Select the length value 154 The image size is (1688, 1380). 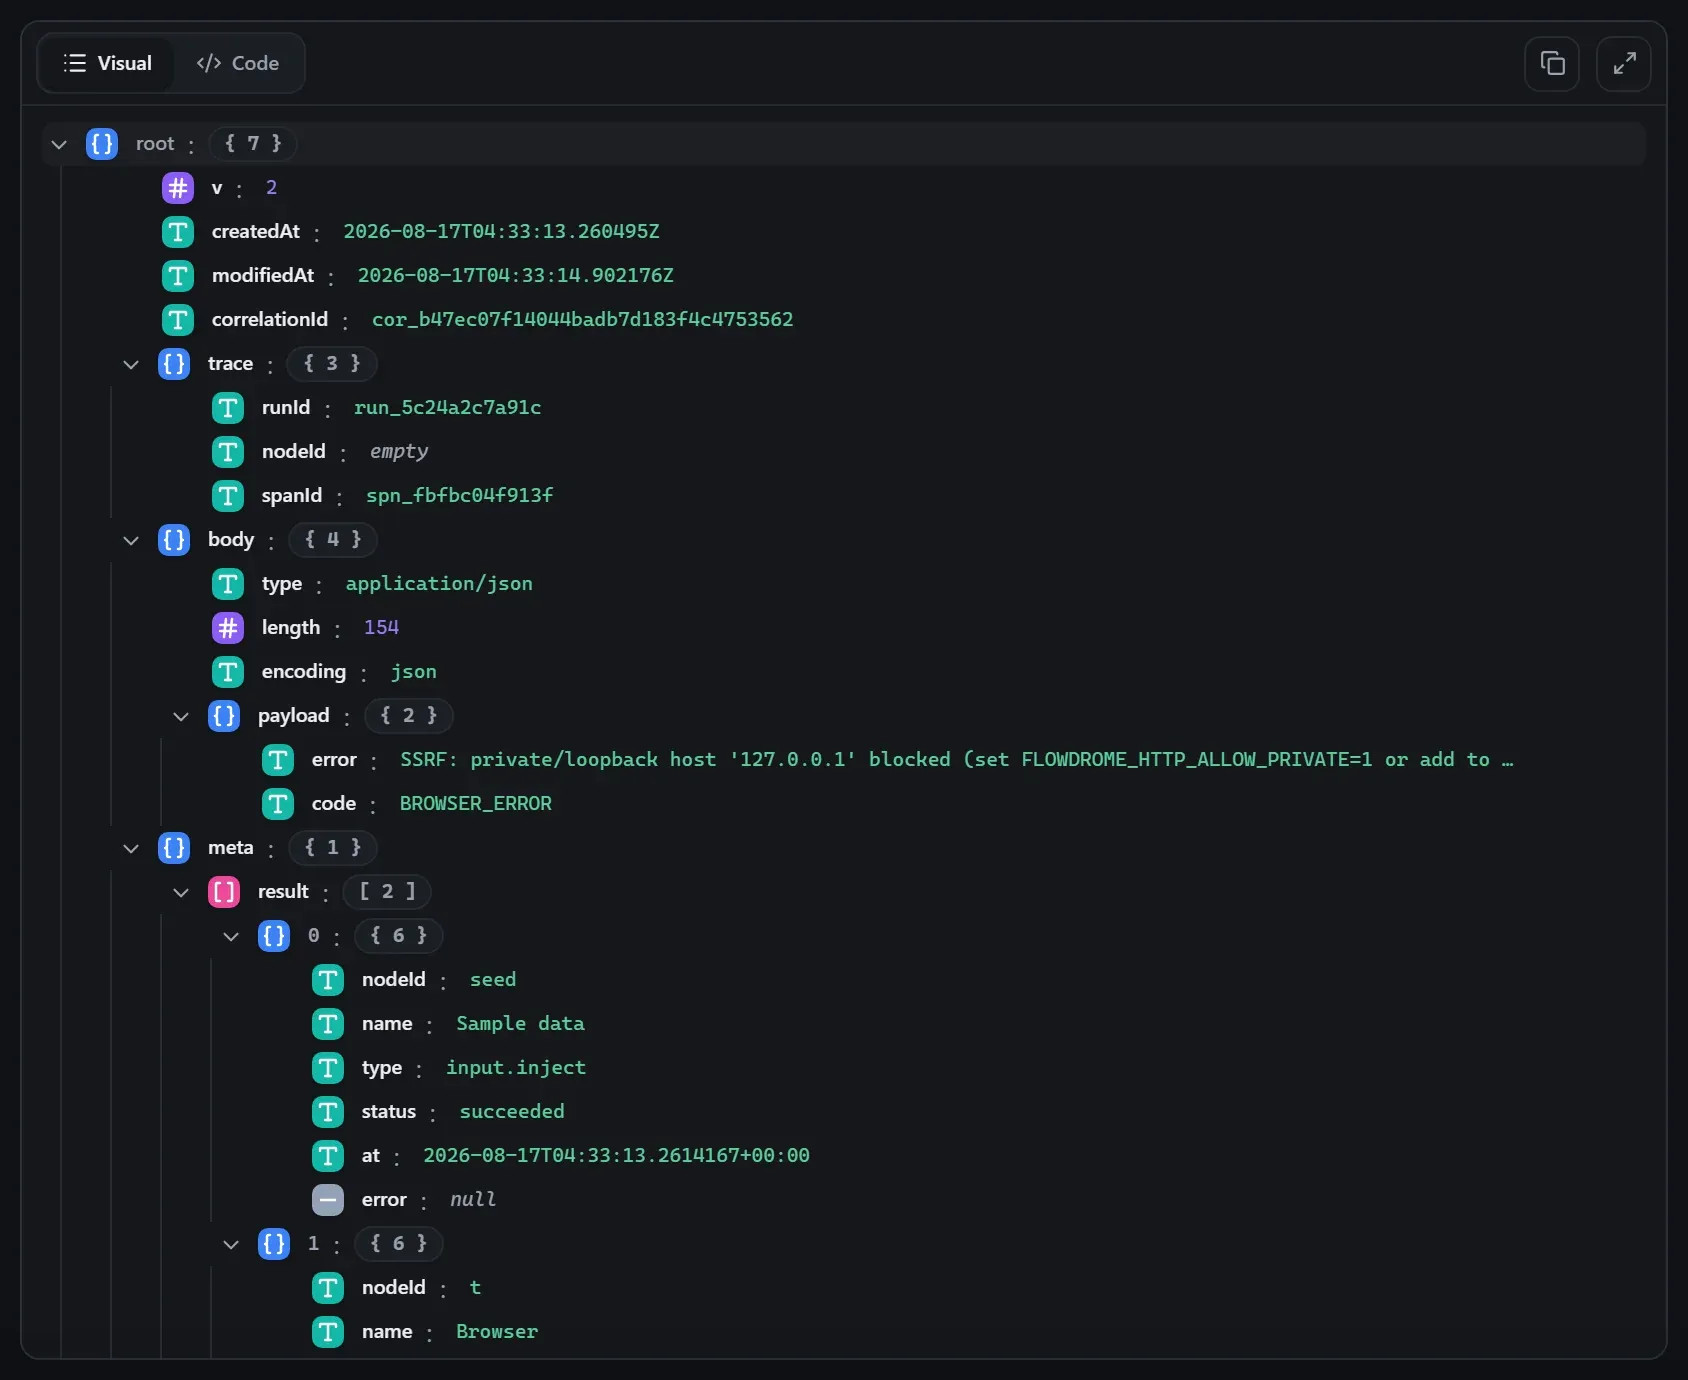[x=381, y=628]
